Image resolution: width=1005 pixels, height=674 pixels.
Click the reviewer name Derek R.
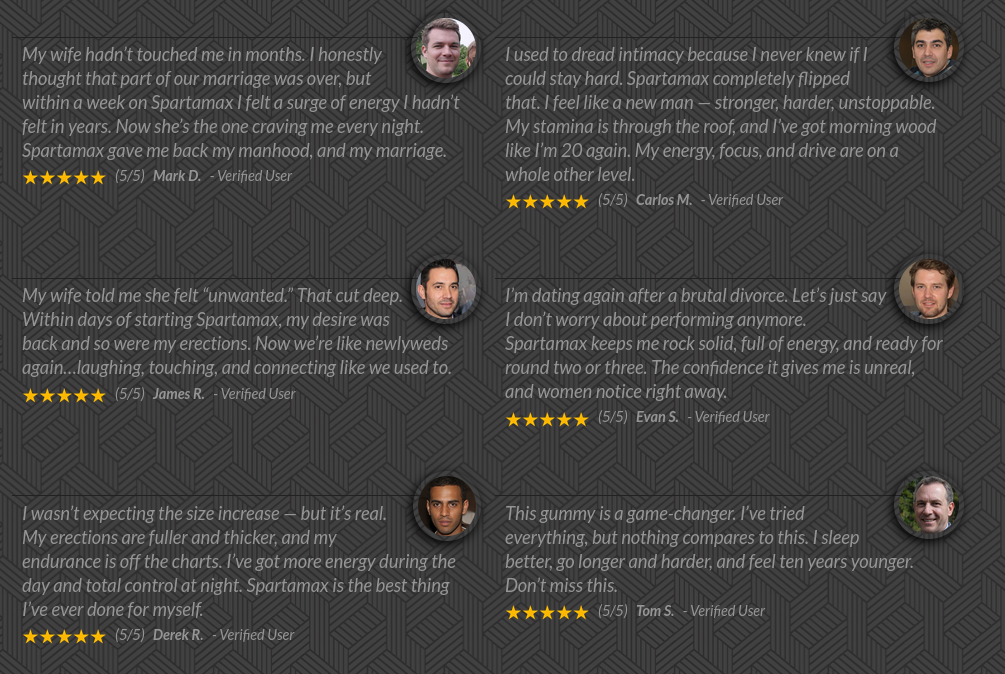pos(178,635)
